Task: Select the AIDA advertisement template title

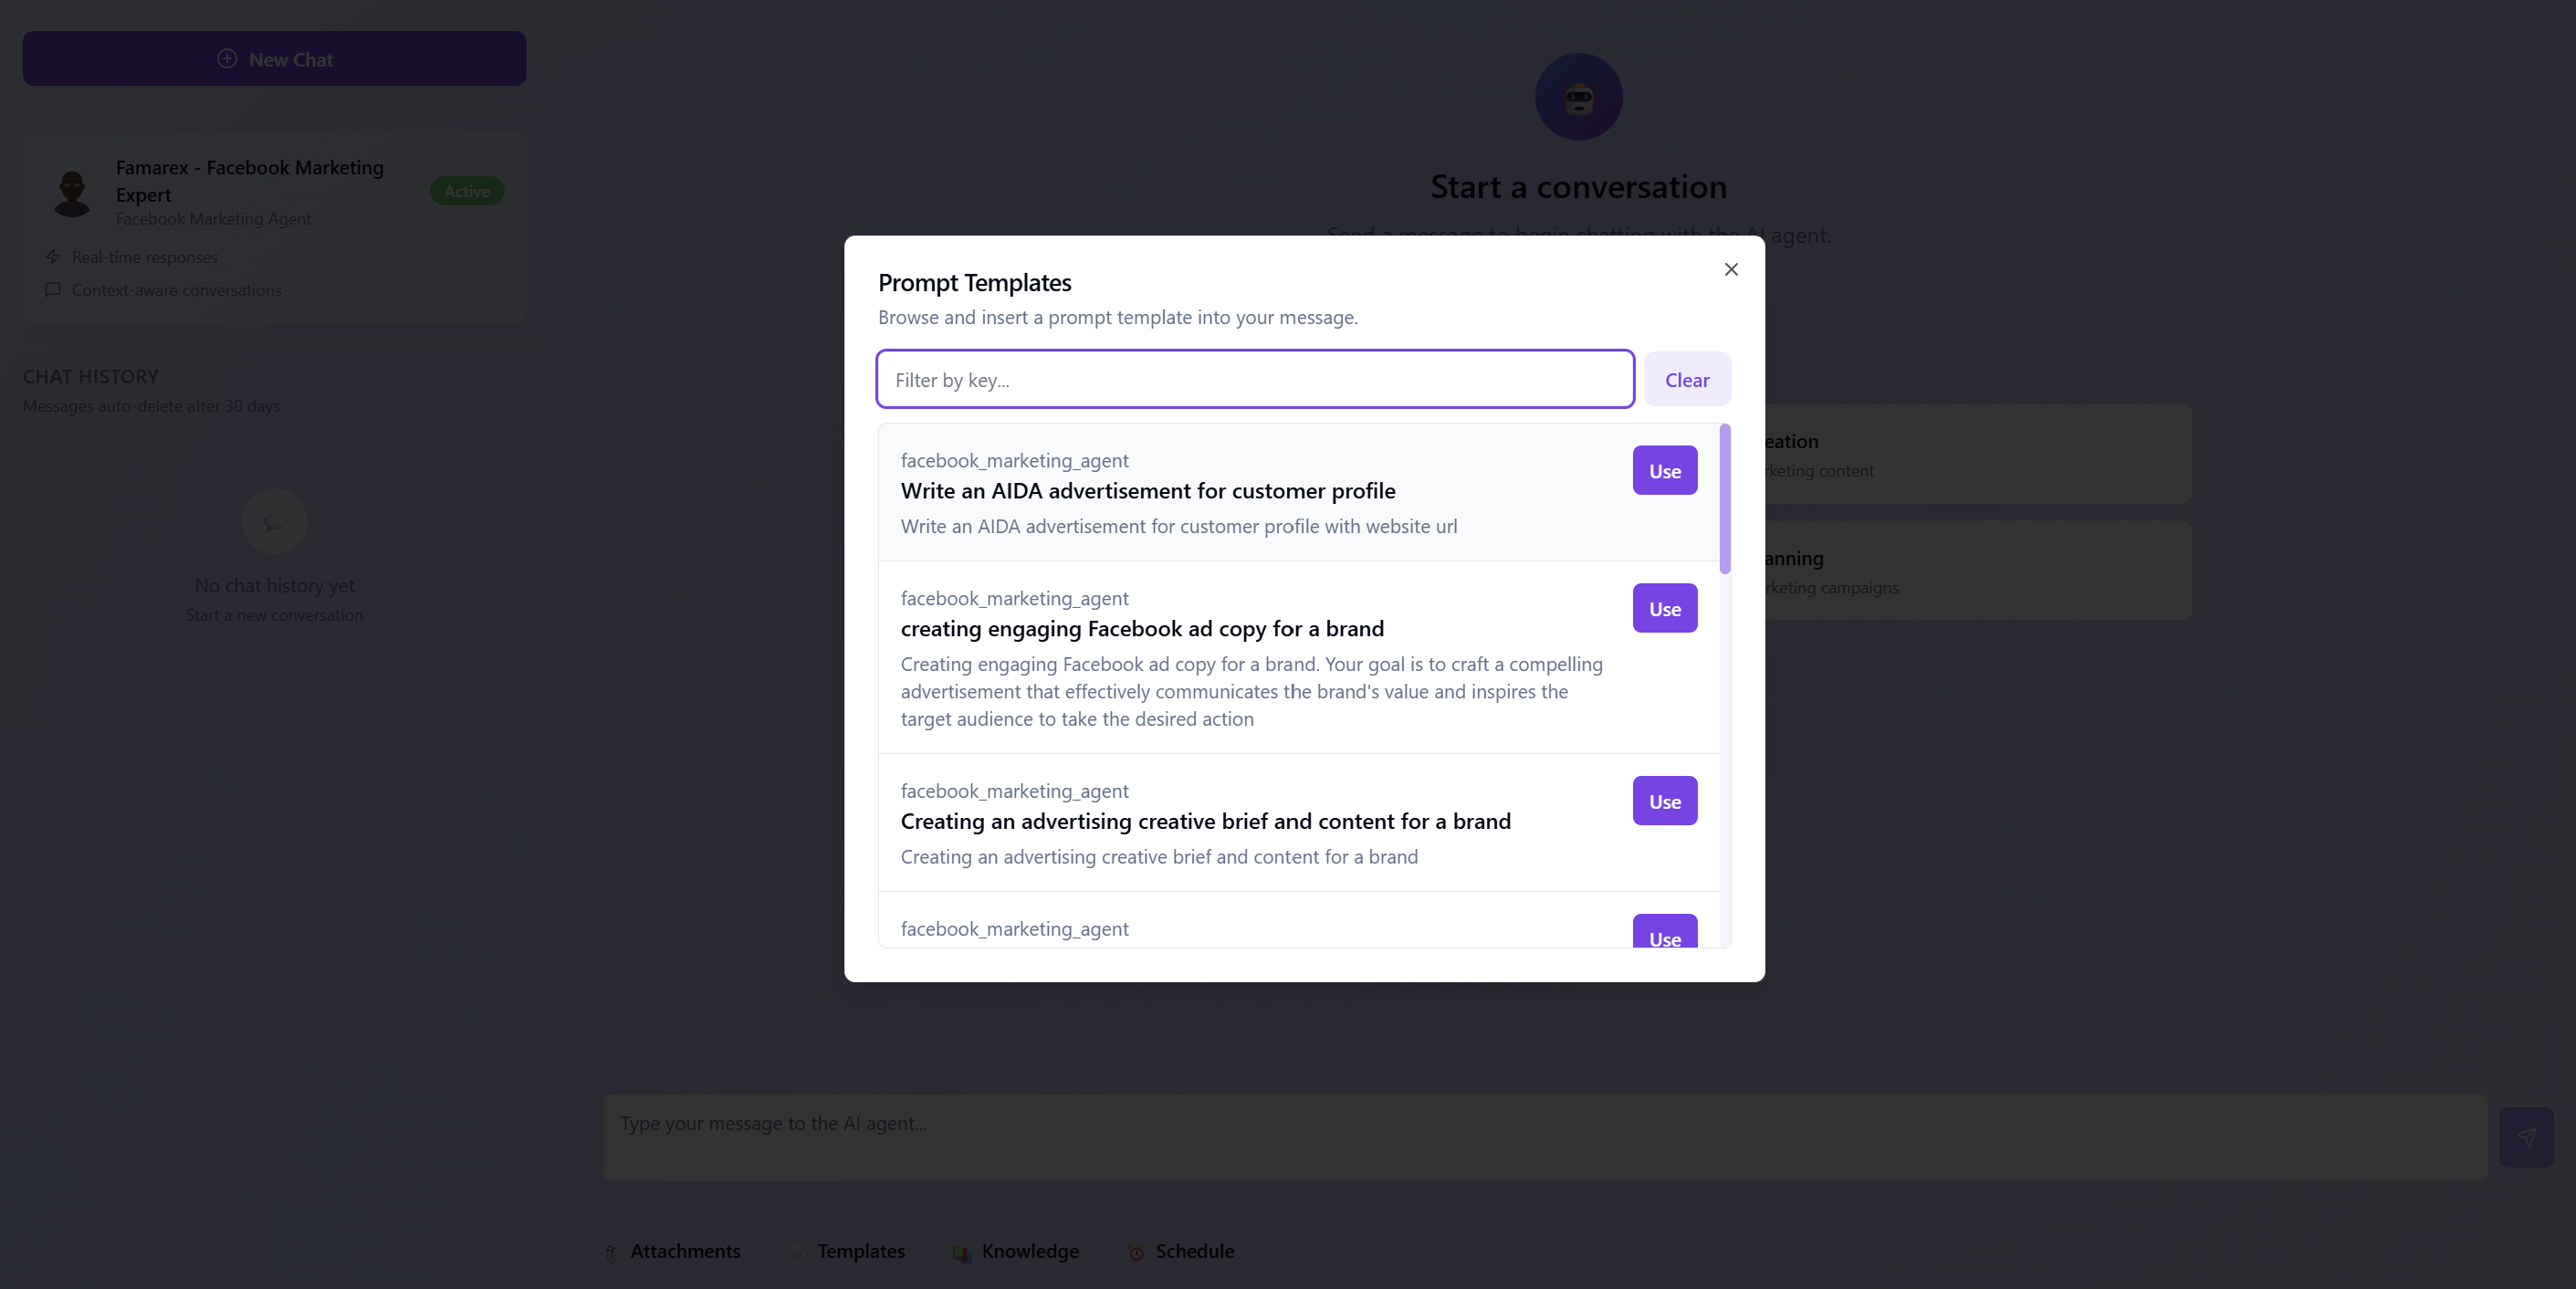Action: click(x=1147, y=491)
